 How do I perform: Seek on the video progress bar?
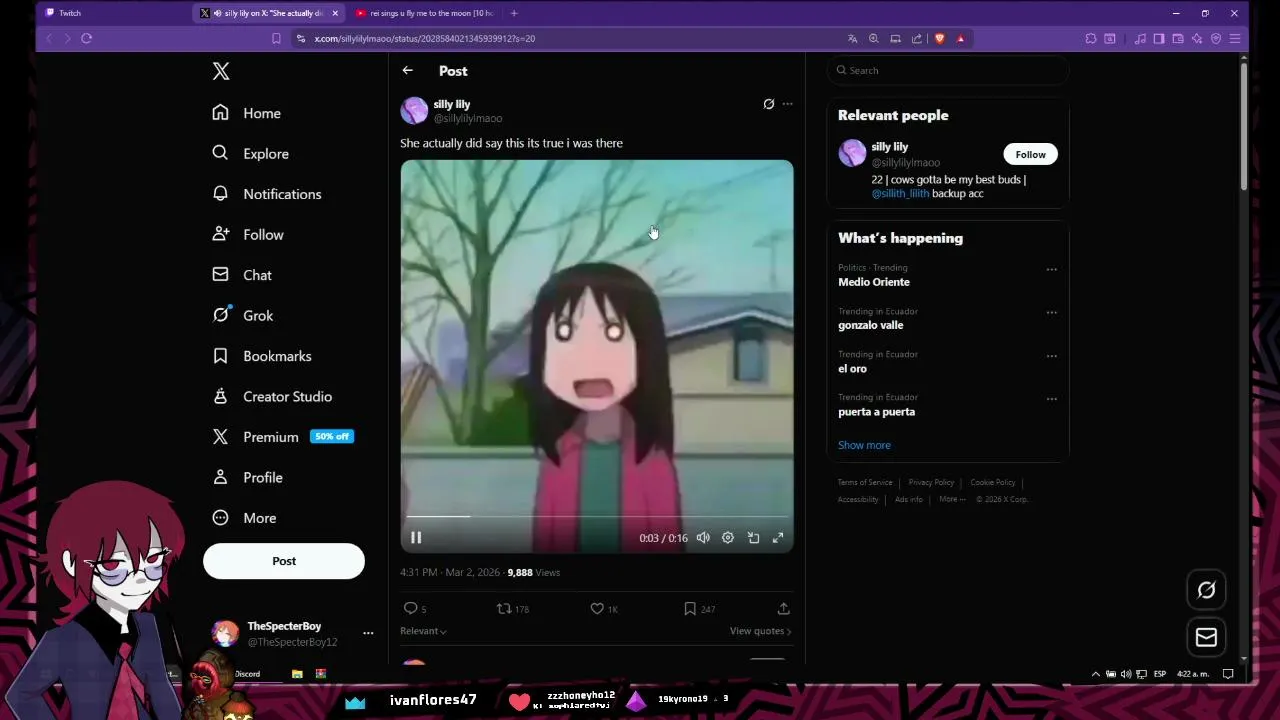click(597, 516)
